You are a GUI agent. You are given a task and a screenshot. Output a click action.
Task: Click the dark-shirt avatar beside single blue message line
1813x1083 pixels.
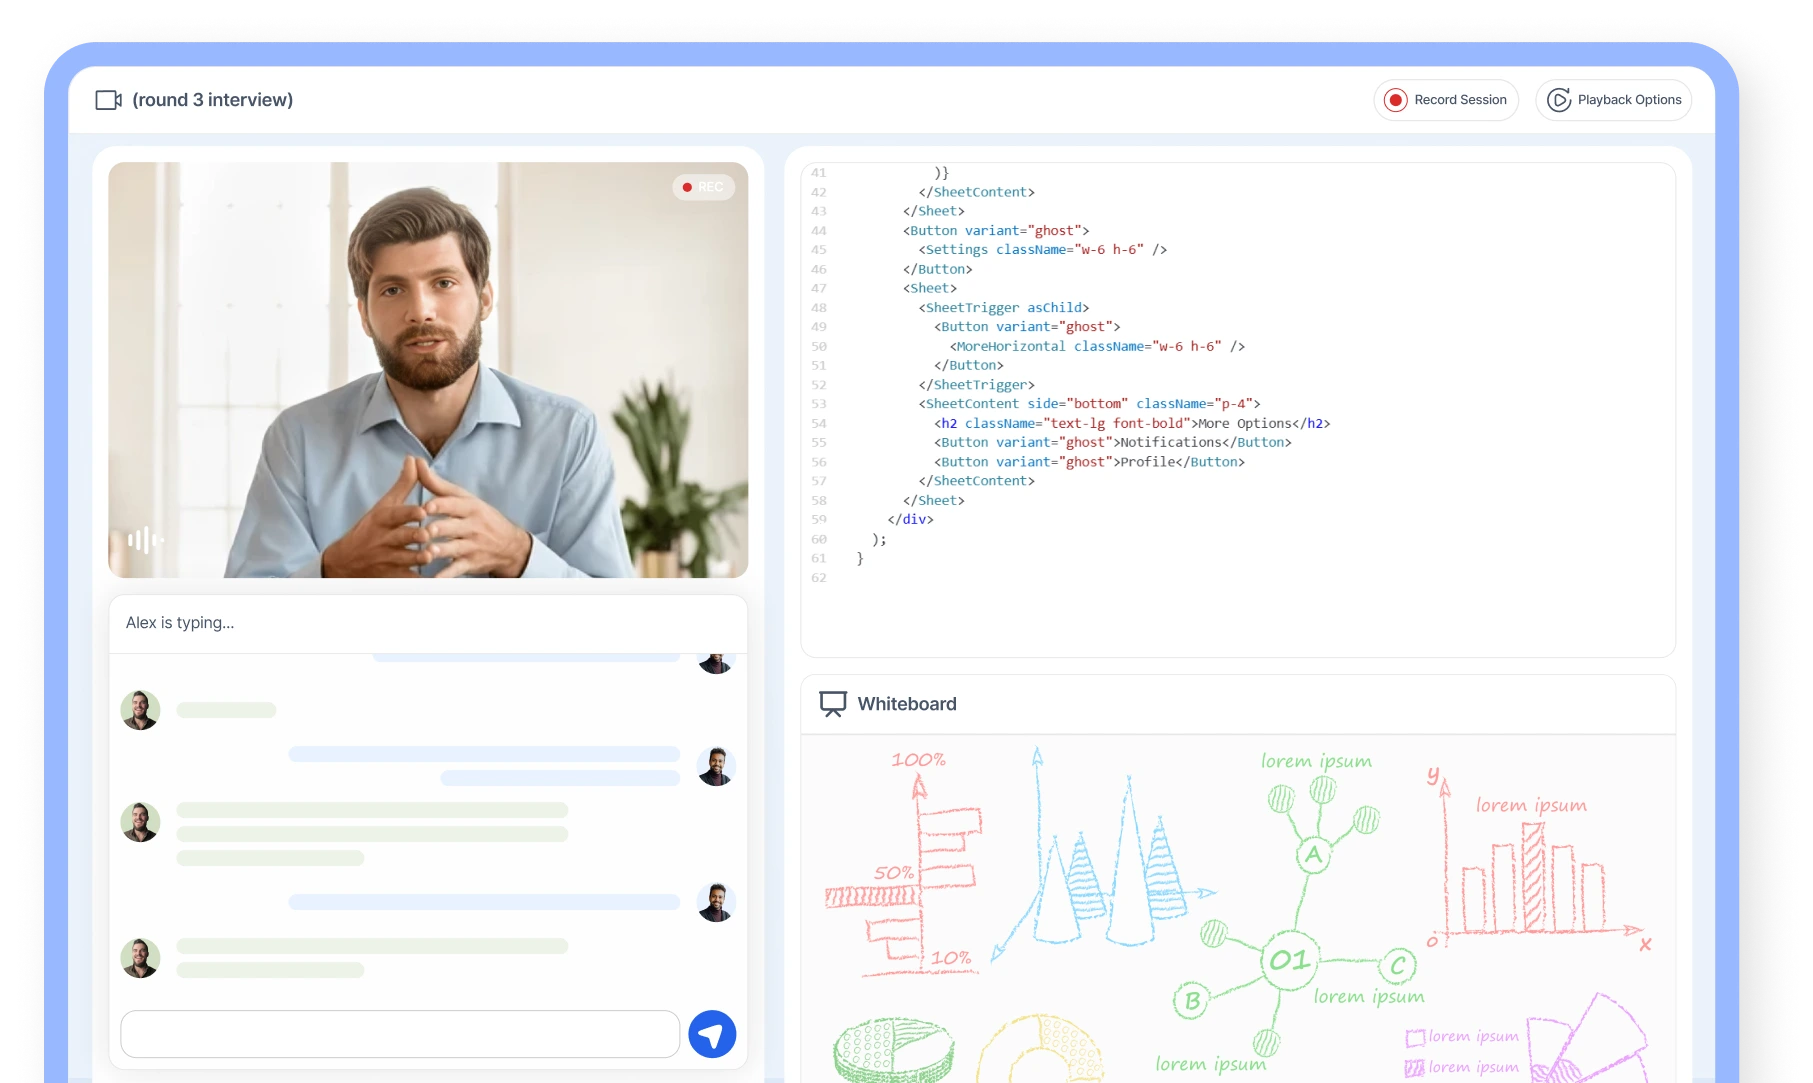click(x=716, y=902)
